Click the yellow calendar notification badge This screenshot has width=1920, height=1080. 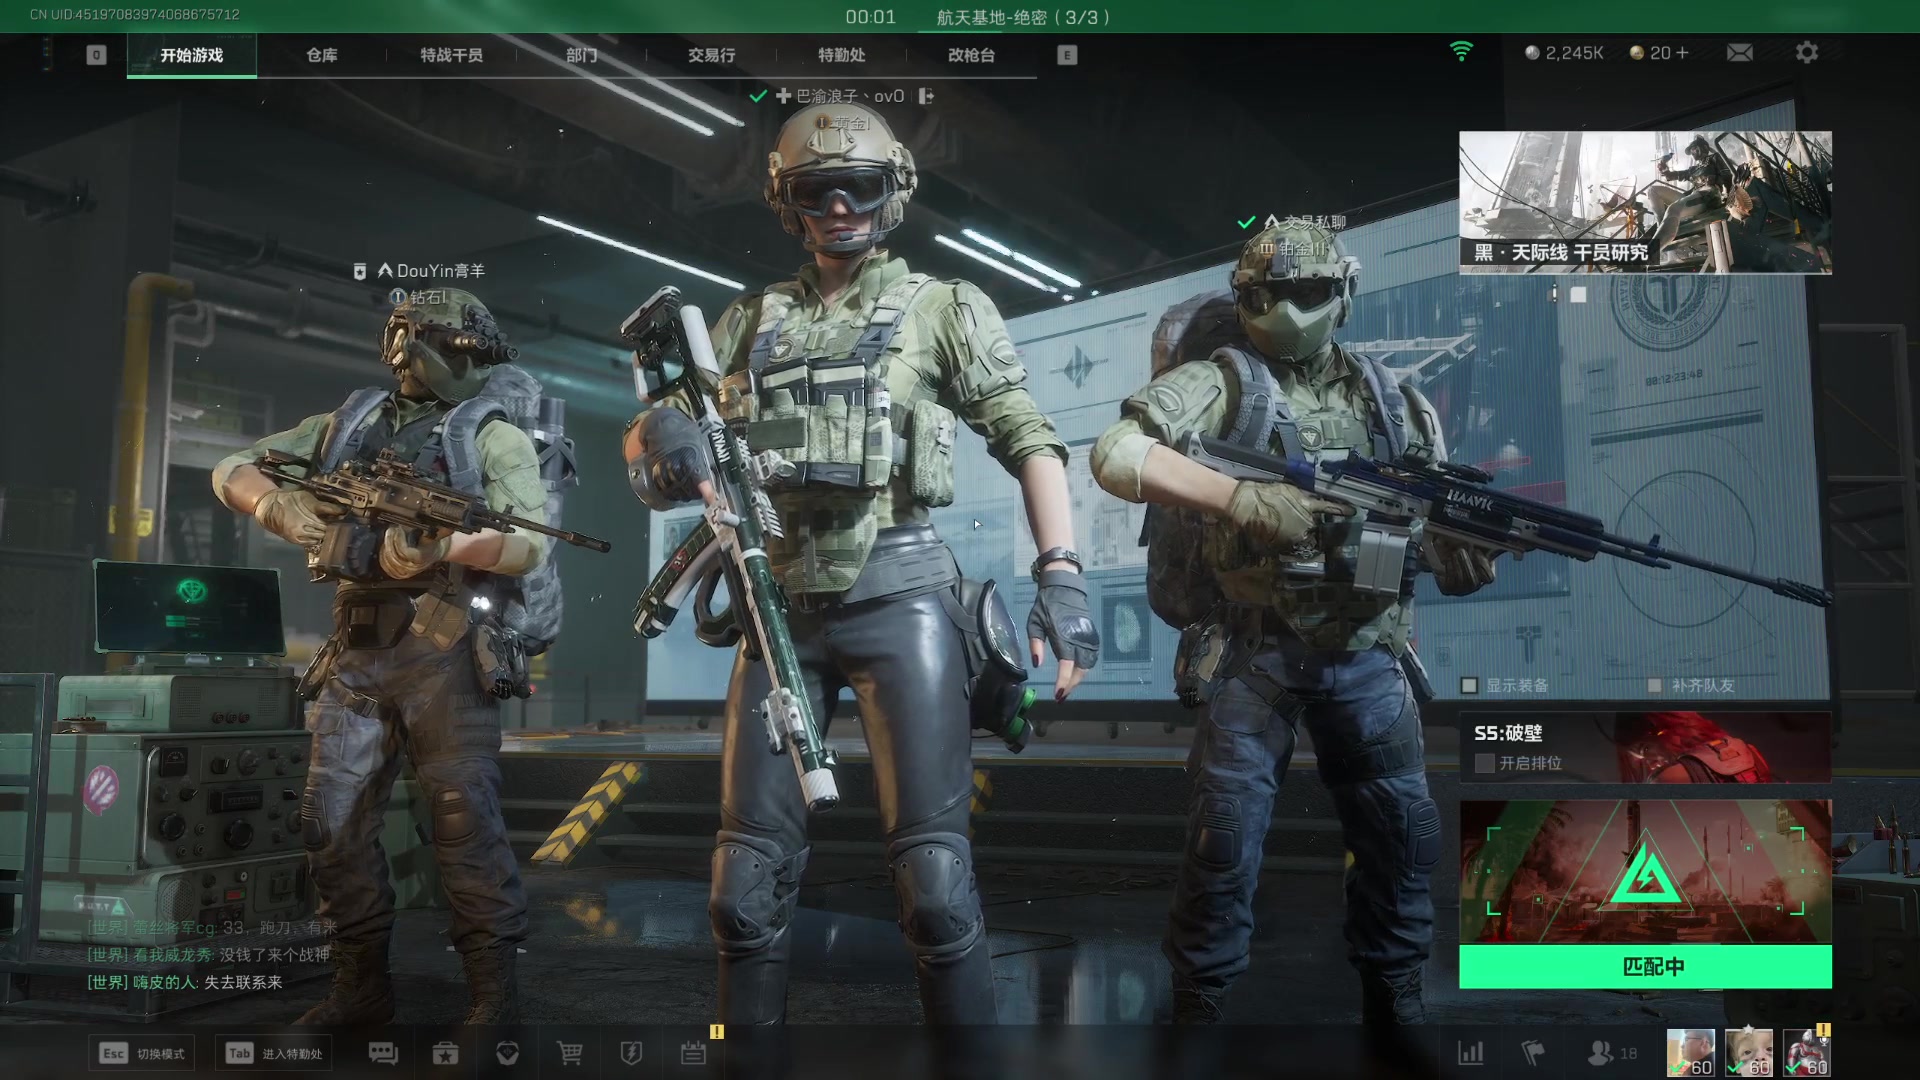[x=716, y=1031]
